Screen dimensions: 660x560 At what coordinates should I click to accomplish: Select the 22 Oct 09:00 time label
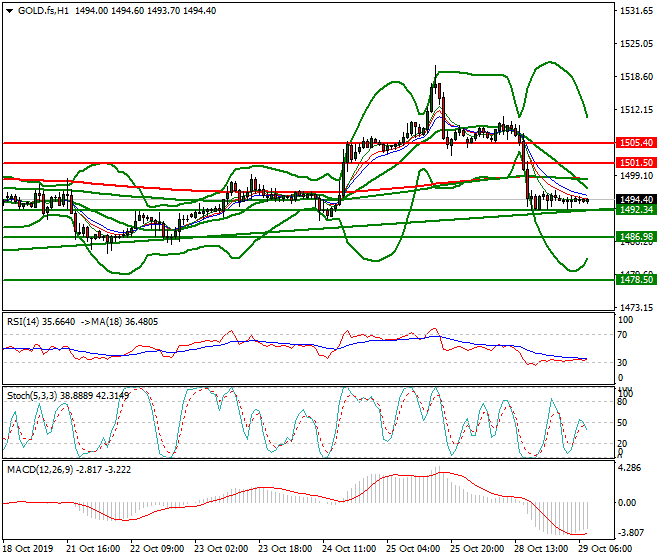point(157,549)
